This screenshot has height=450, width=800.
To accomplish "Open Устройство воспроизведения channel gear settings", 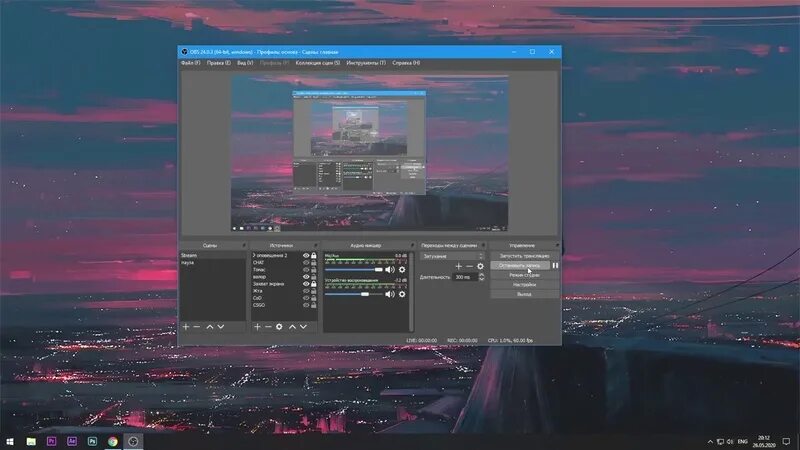I will point(402,294).
